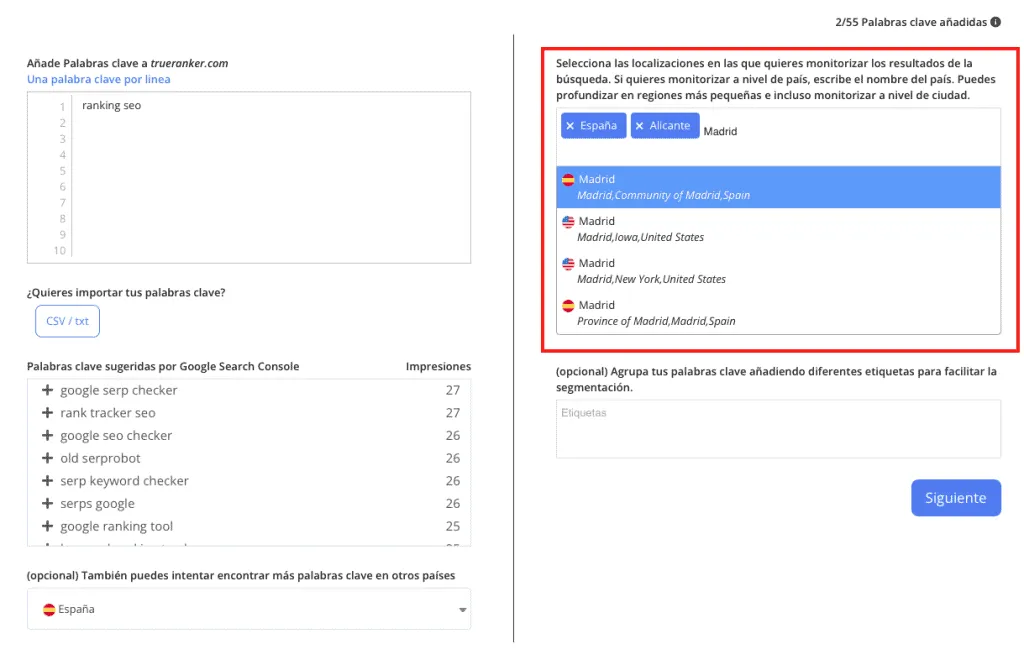The width and height of the screenshot is (1024, 649).
Task: Click the Una palabra clave por línea link
Action: click(99, 79)
